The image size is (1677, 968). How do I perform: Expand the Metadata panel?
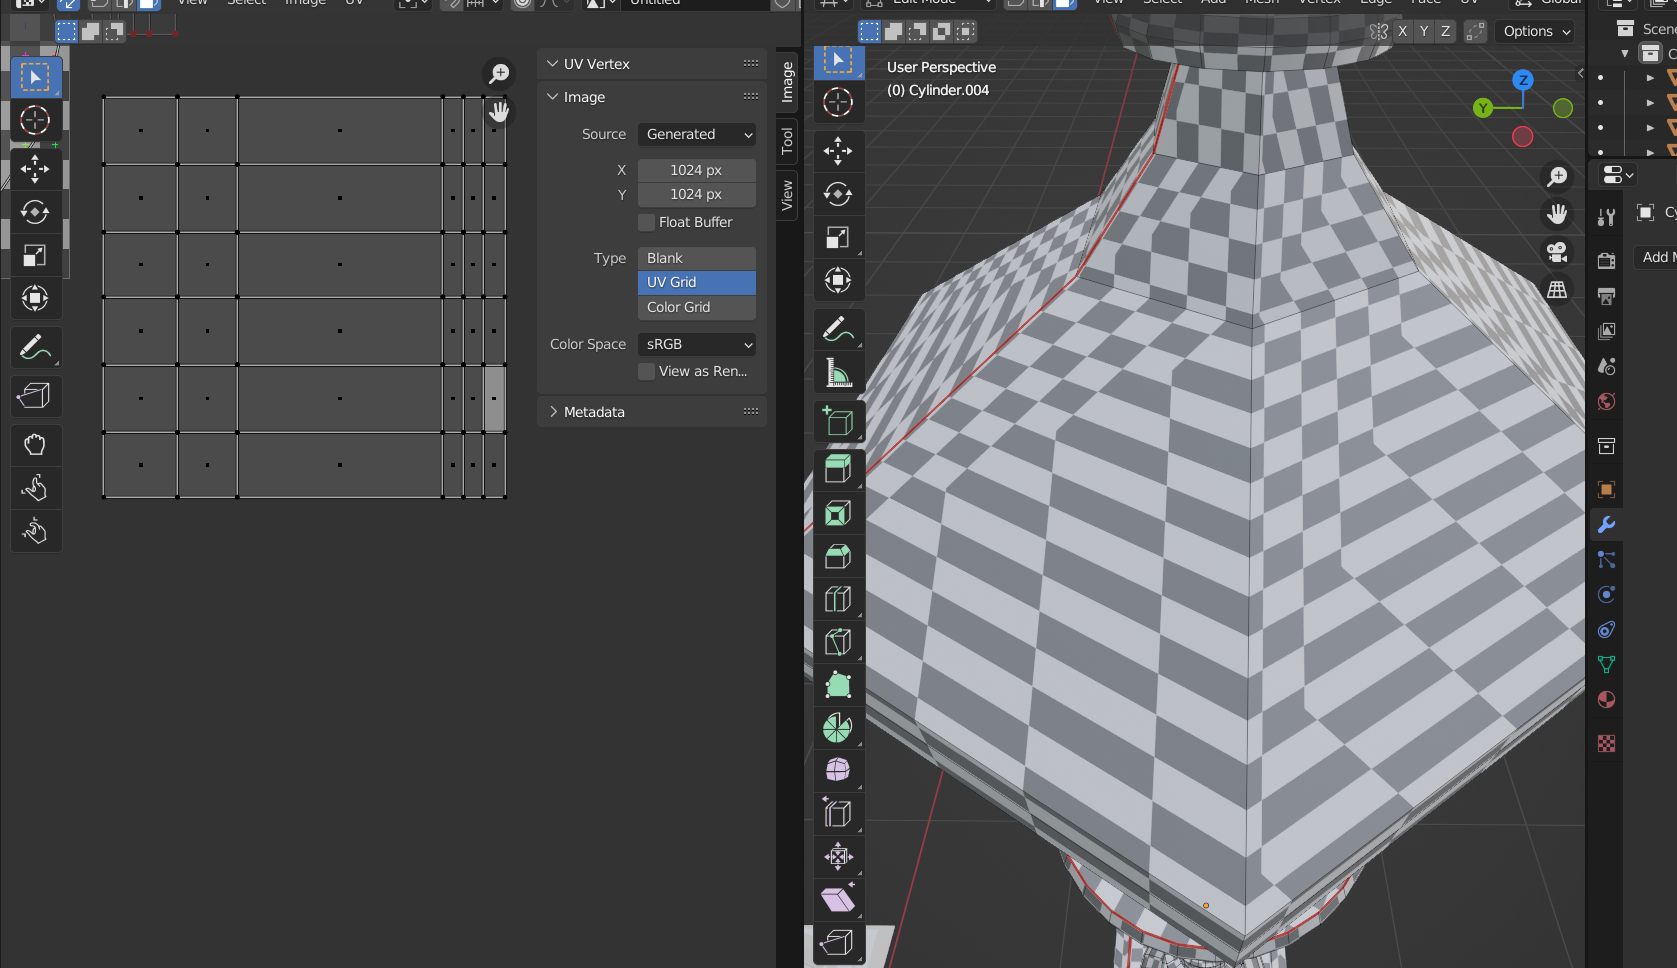(552, 412)
